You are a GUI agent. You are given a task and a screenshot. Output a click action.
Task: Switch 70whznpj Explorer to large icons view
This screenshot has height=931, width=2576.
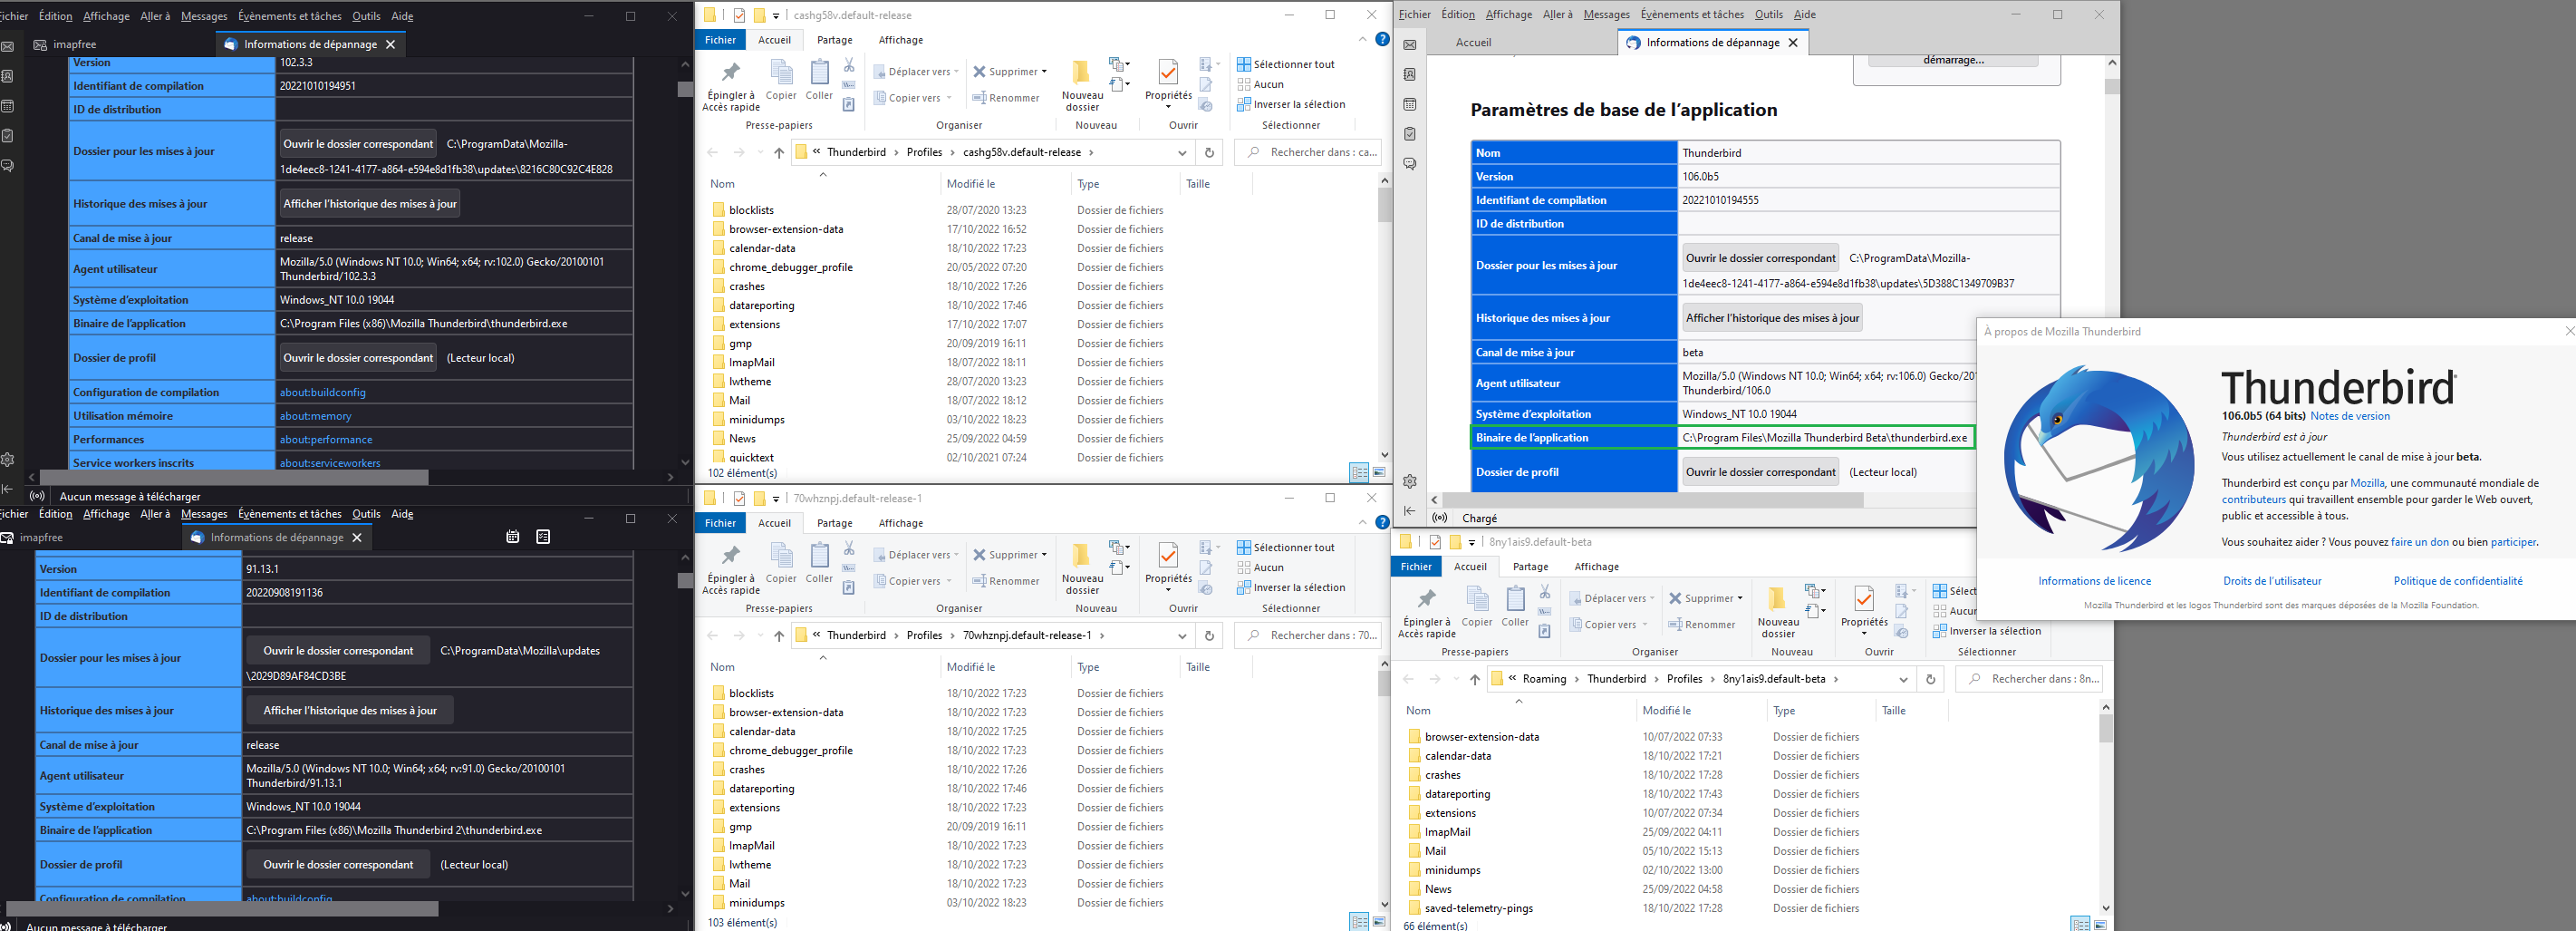[1379, 922]
